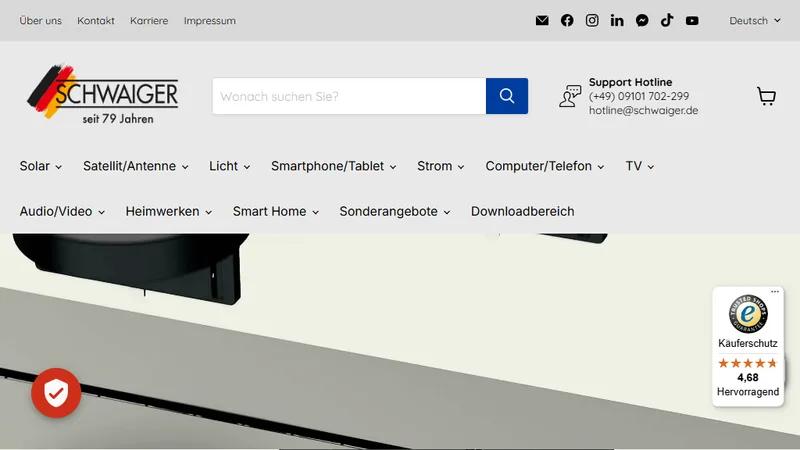Image resolution: width=800 pixels, height=450 pixels.
Task: Expand the TV menu
Action: [x=640, y=166]
